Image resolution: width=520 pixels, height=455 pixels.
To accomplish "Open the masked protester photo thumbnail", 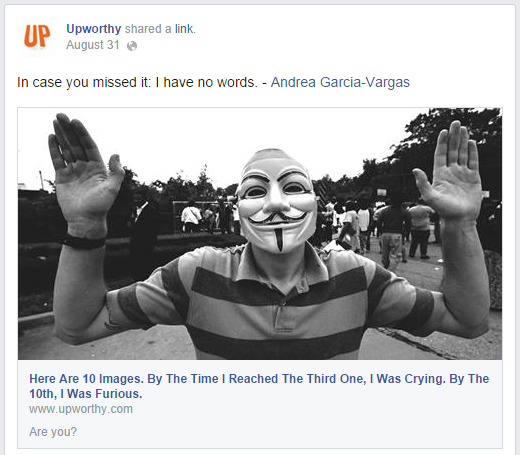I will [x=260, y=233].
